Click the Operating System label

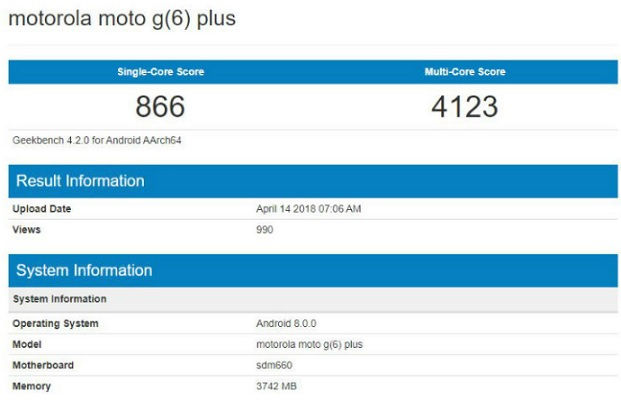tap(55, 324)
